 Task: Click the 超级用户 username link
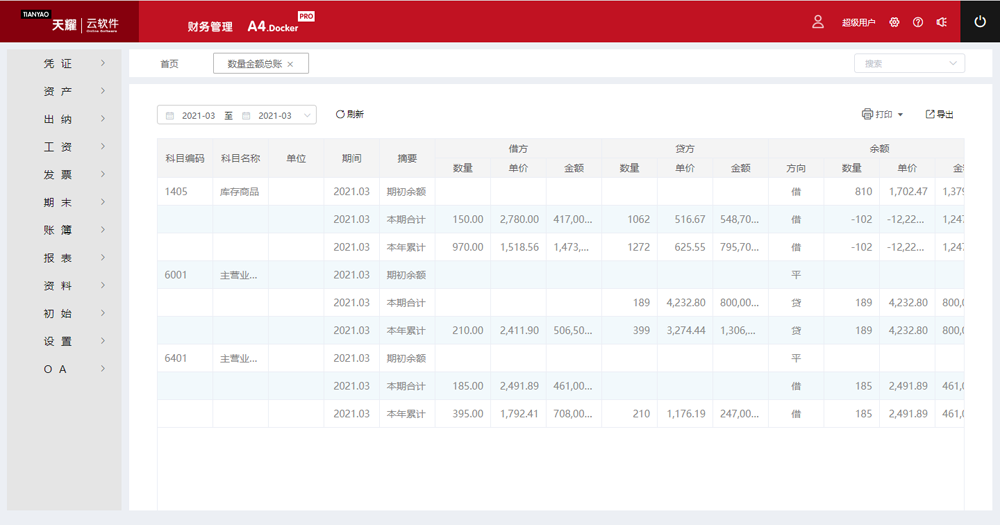pyautogui.click(x=858, y=22)
